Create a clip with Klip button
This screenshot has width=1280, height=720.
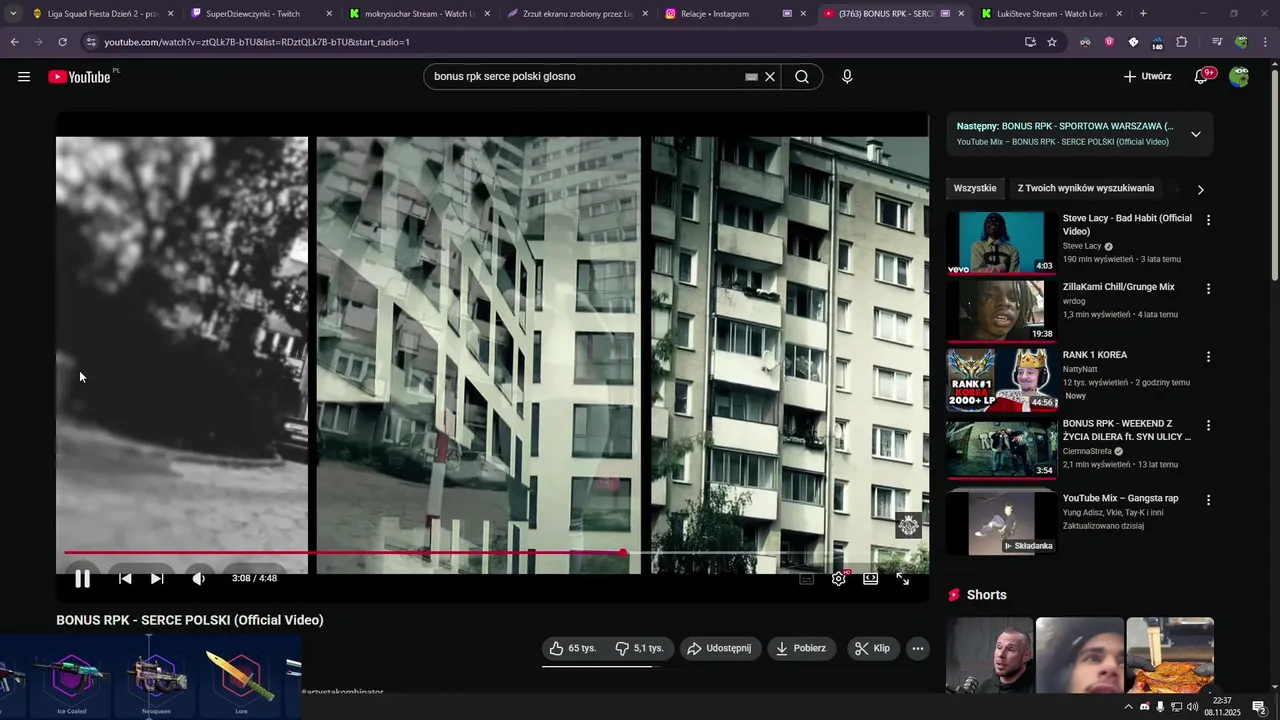click(x=873, y=648)
